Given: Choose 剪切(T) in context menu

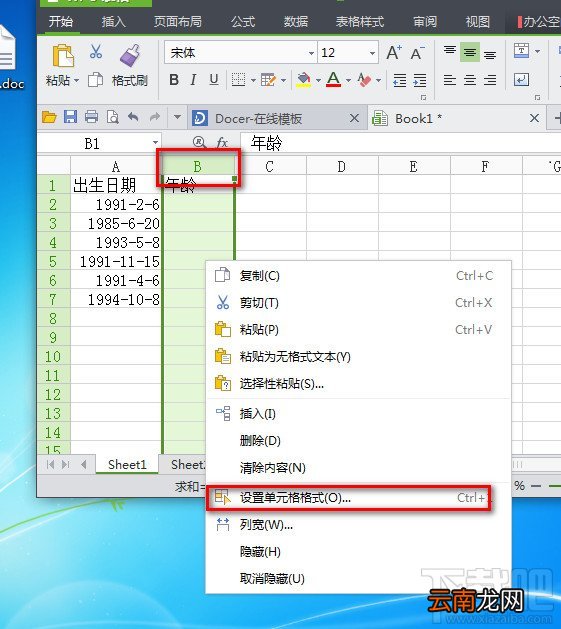Looking at the screenshot, I should (358, 303).
